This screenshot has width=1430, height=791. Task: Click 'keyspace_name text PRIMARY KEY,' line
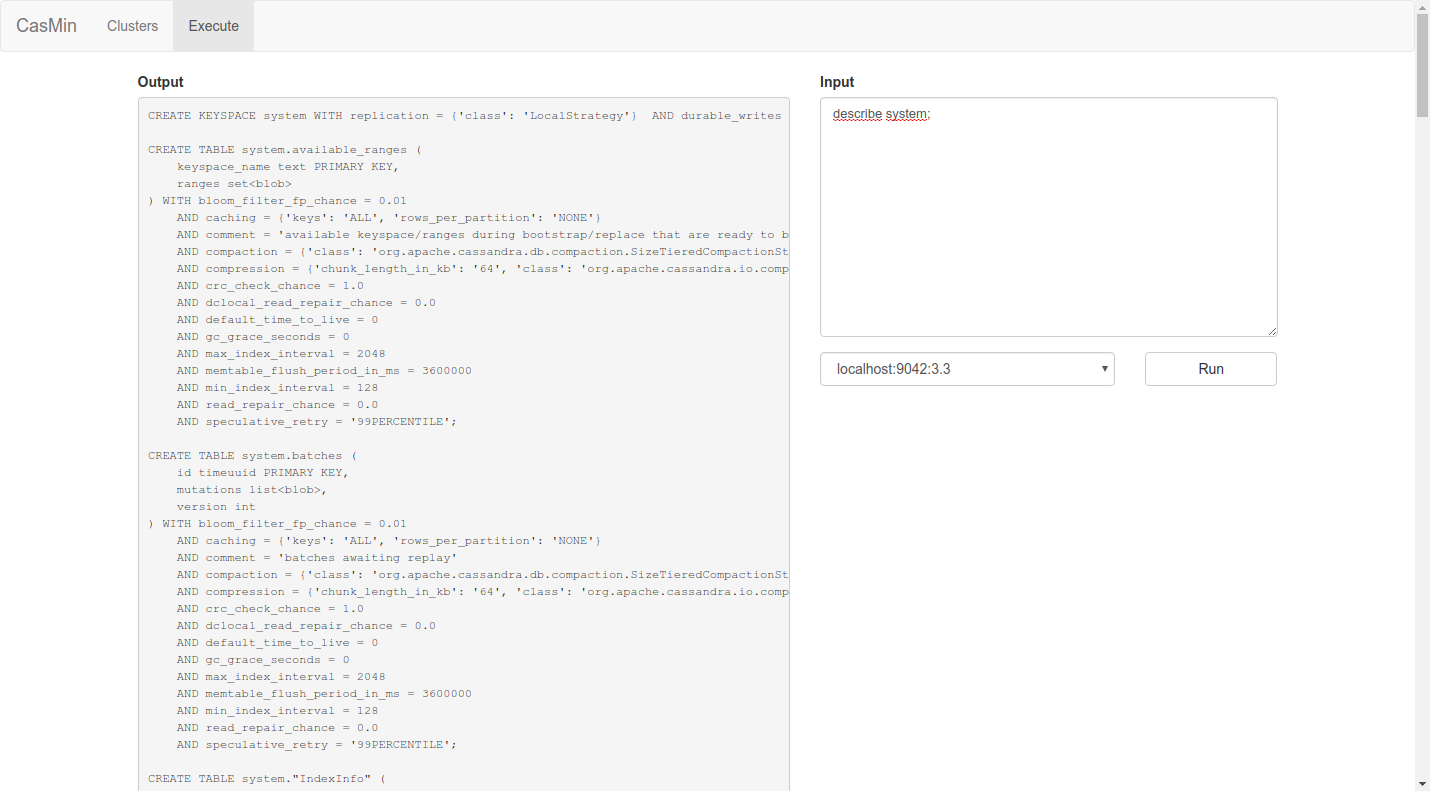(288, 167)
